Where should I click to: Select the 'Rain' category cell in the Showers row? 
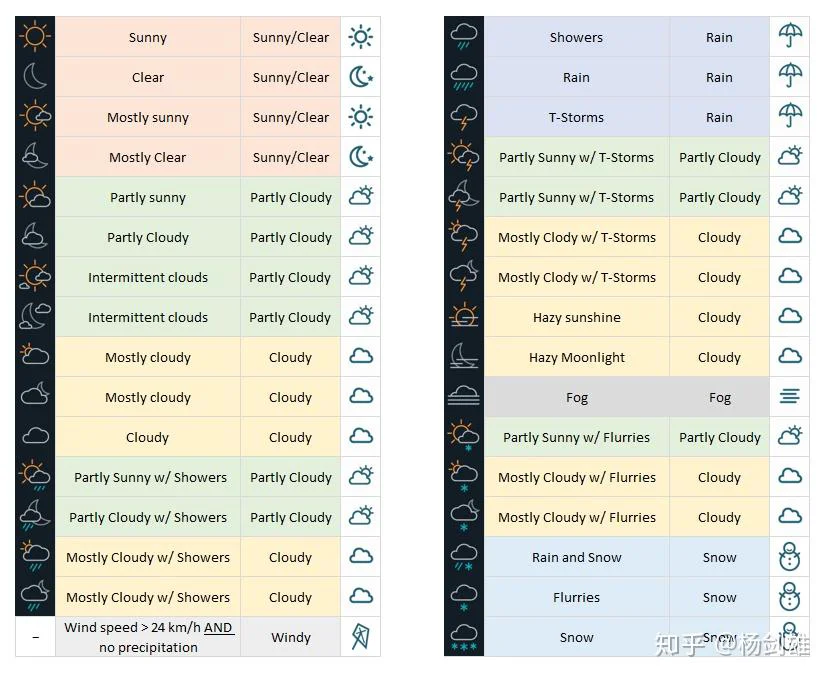tap(719, 37)
